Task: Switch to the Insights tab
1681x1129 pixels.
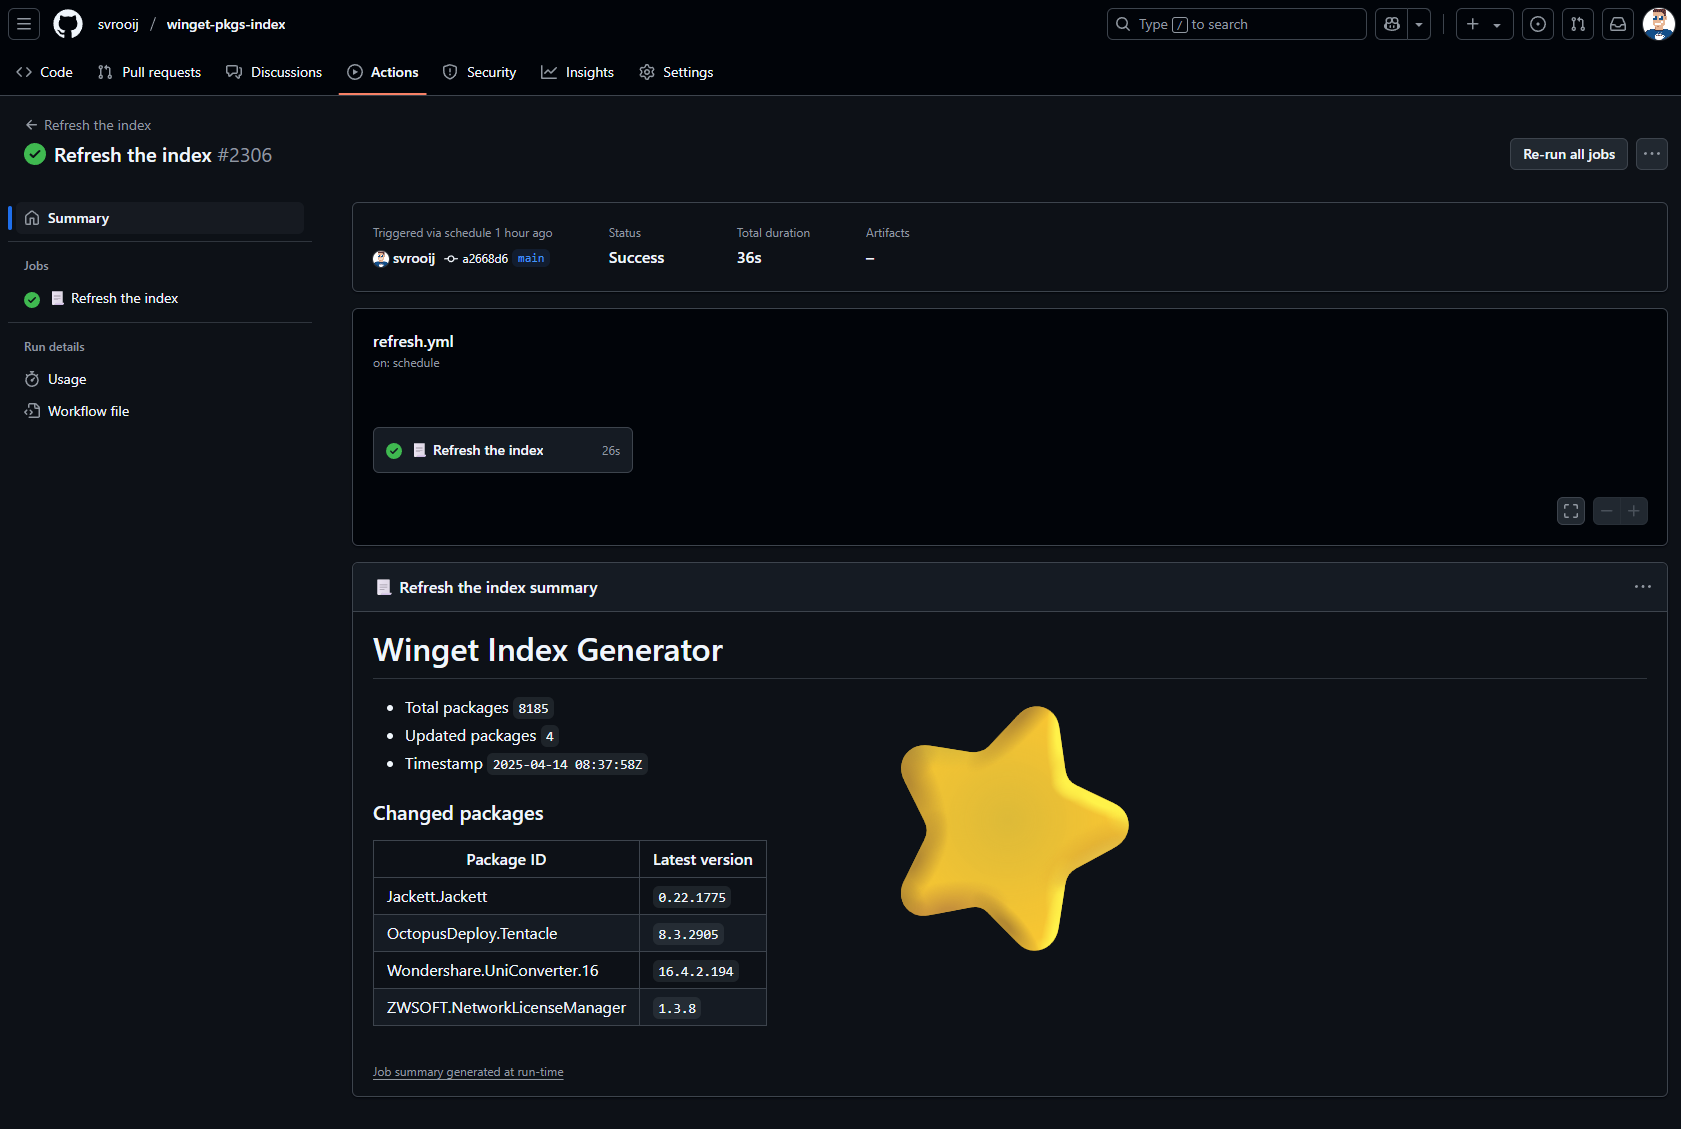Action: tap(578, 72)
